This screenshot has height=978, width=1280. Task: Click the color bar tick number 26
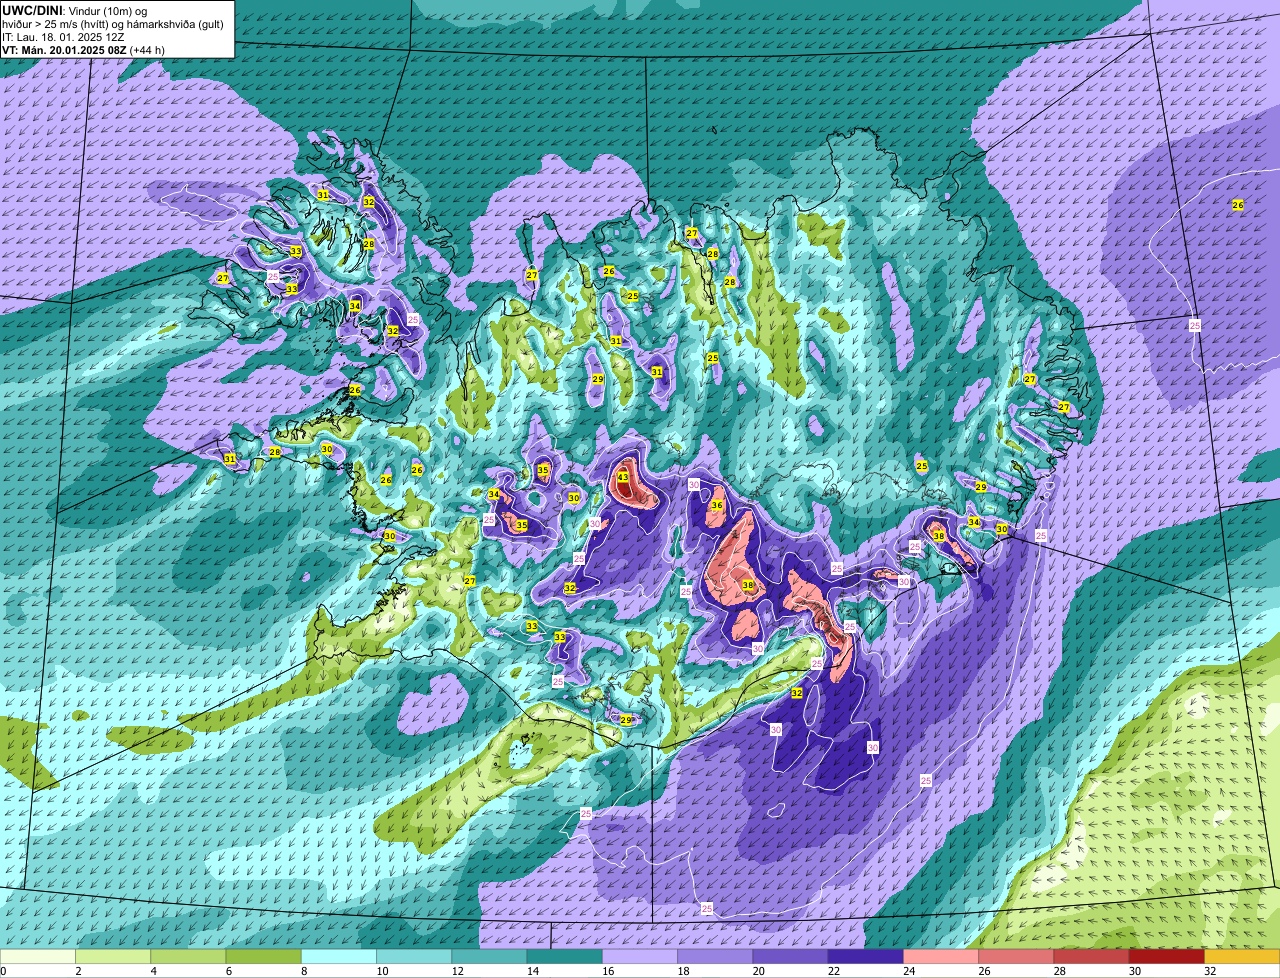tap(983, 971)
